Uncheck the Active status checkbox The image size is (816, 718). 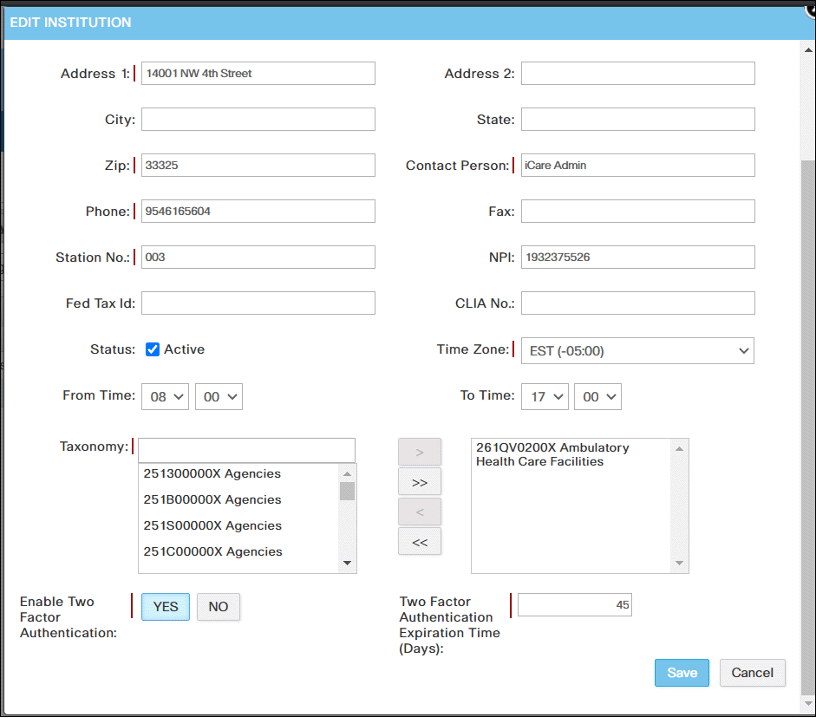[153, 350]
